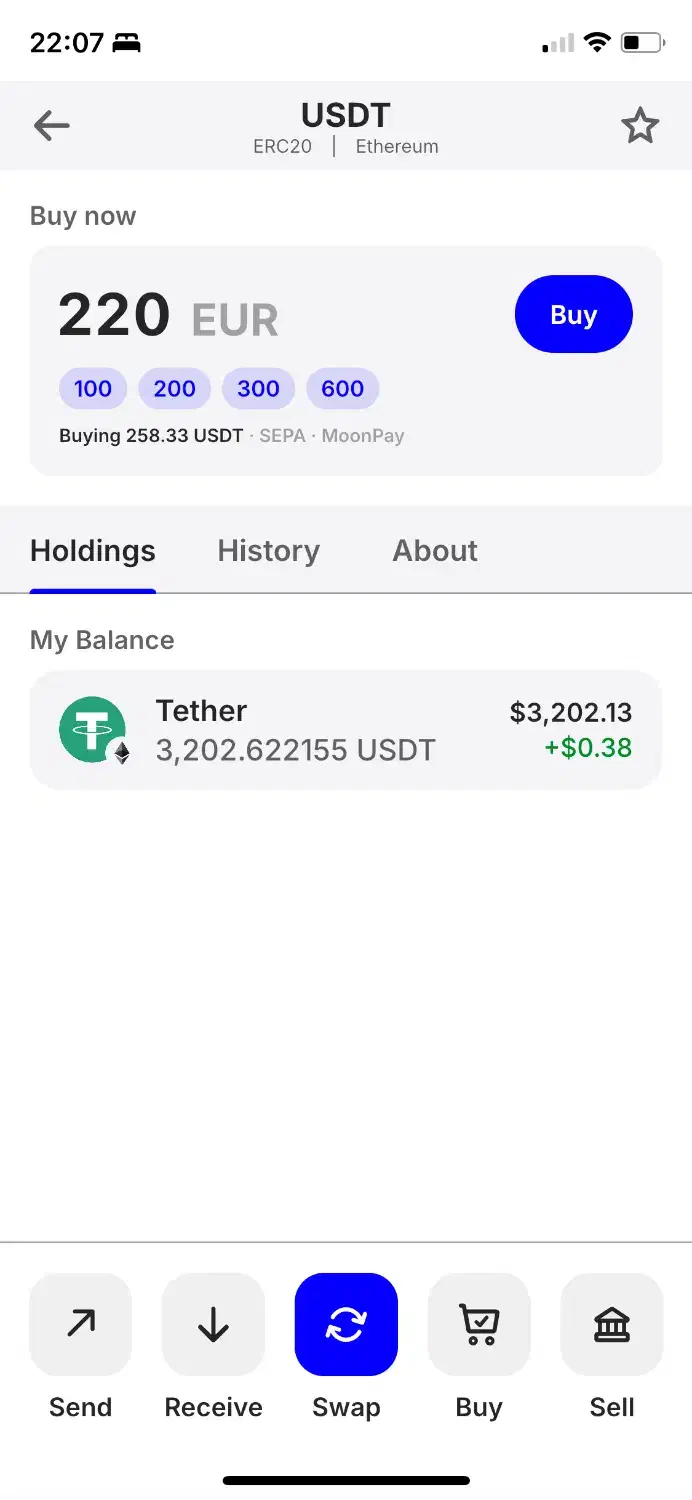Image resolution: width=692 pixels, height=1500 pixels.
Task: Open the Receive down-arrow icon
Action: coord(213,1324)
